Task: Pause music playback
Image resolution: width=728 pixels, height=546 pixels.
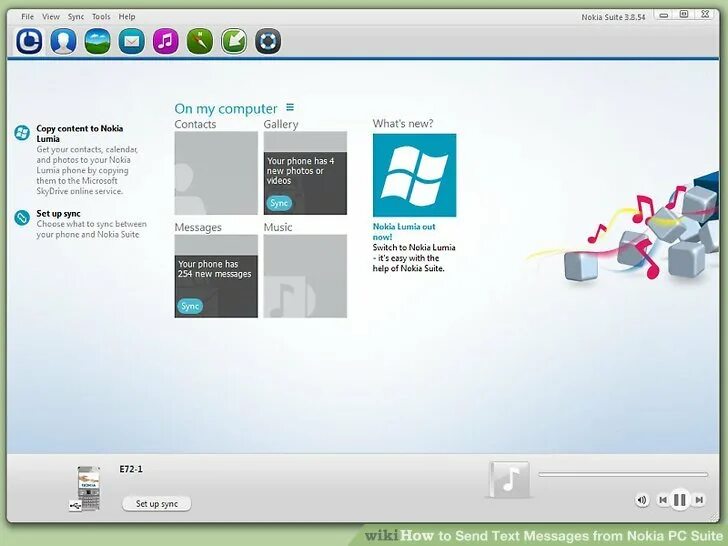Action: tap(680, 500)
